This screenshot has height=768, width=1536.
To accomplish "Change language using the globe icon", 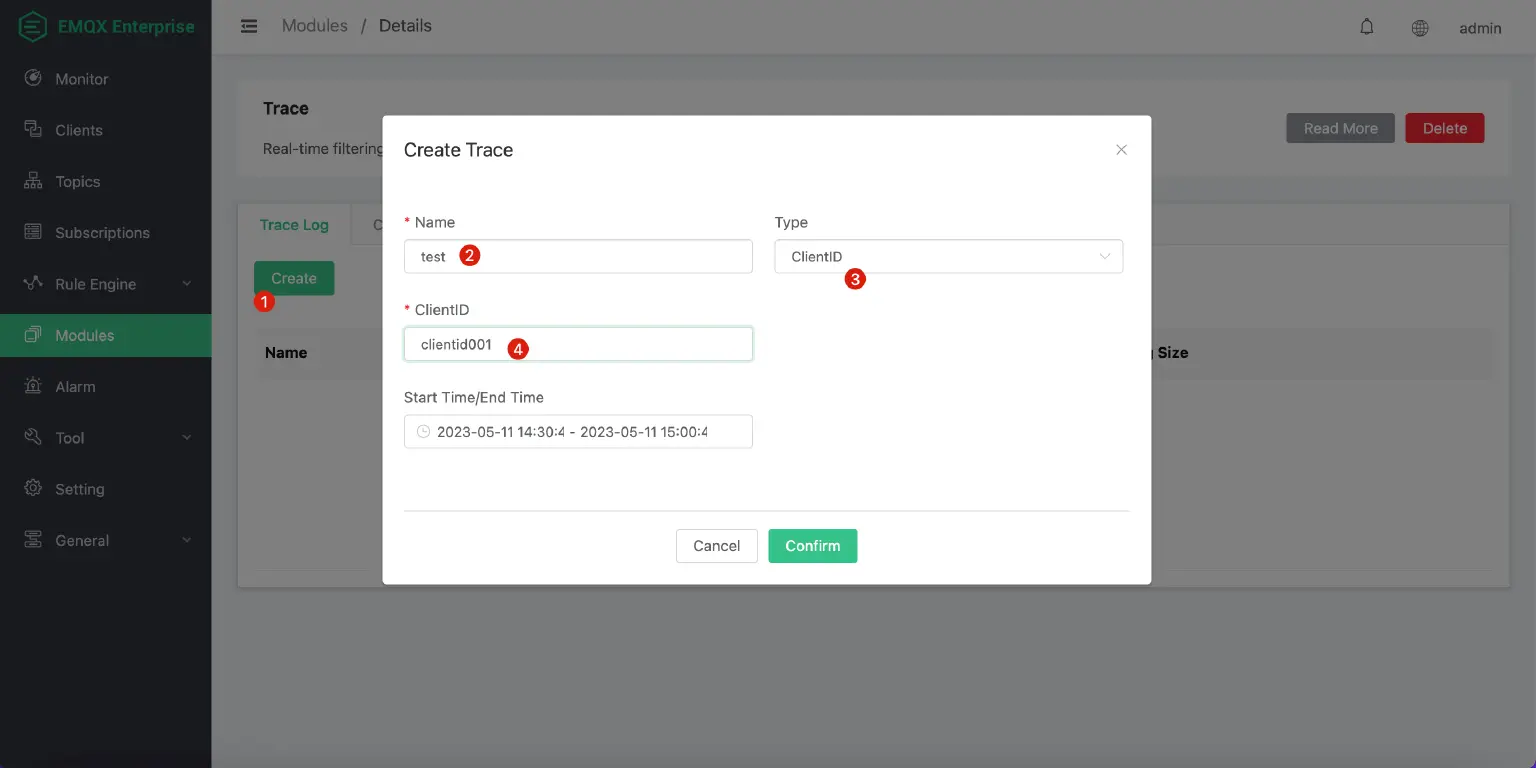I will pos(1419,28).
